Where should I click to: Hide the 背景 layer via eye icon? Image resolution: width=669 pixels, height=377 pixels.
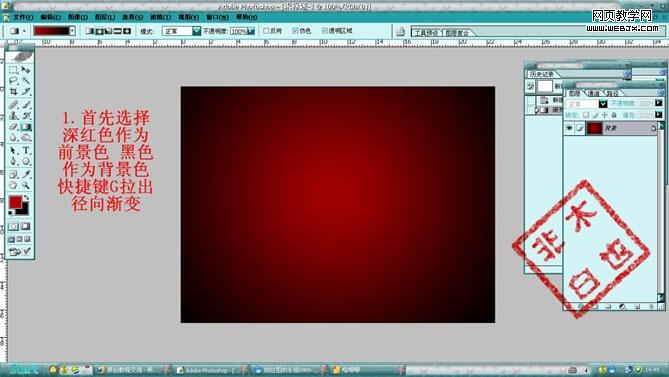(x=569, y=128)
